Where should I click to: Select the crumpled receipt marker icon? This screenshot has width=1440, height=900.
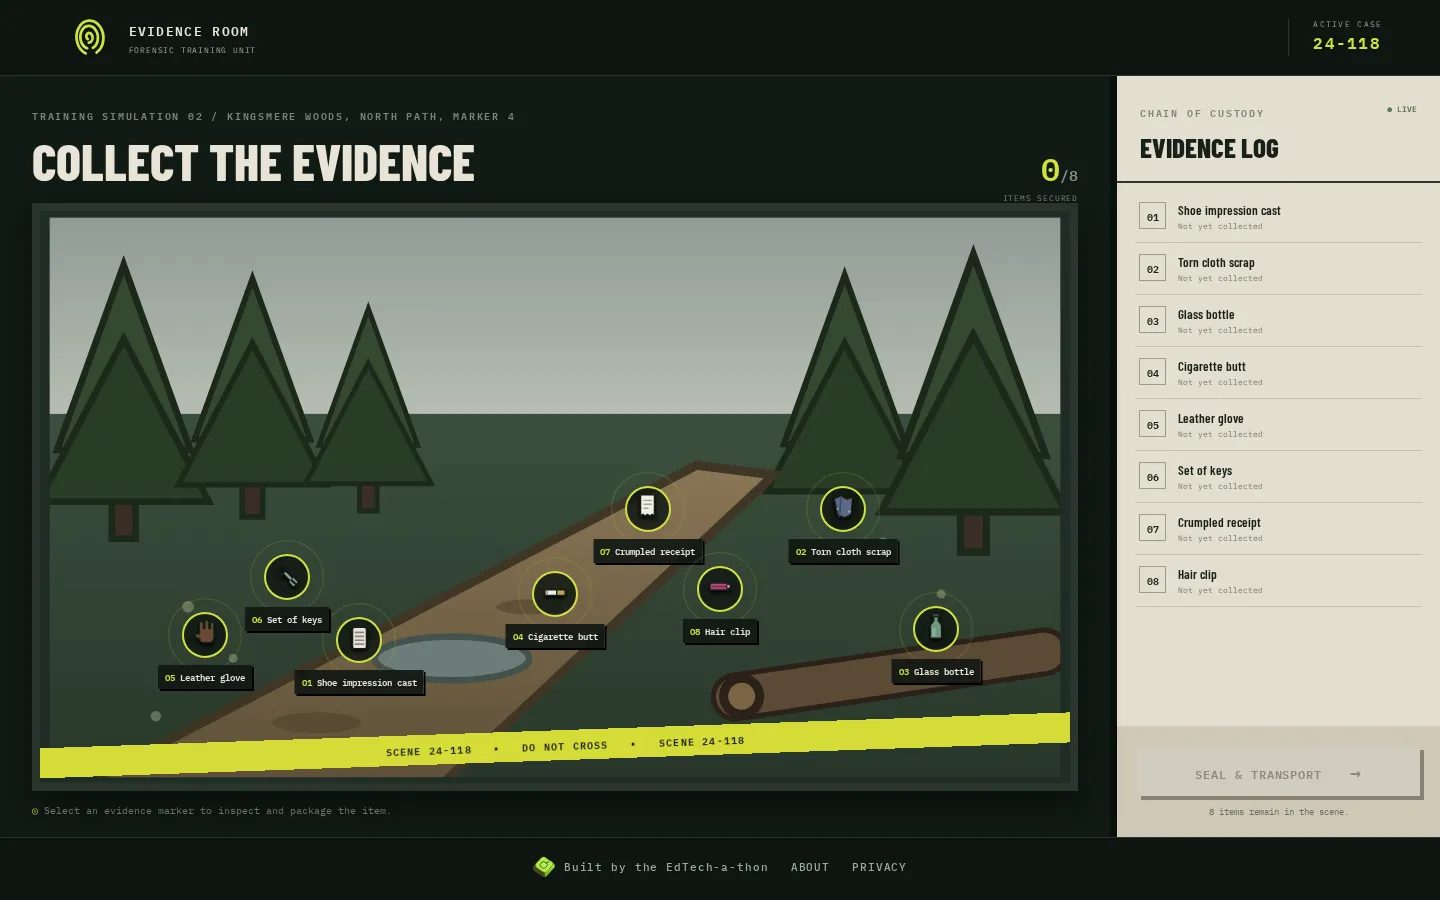tap(648, 508)
